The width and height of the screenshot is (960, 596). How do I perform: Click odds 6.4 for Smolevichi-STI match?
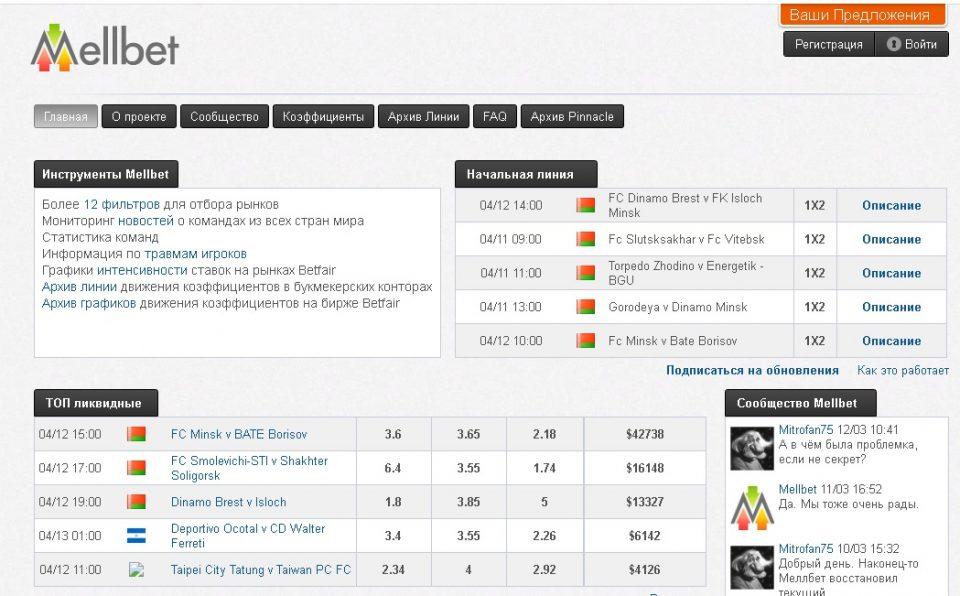coord(392,468)
